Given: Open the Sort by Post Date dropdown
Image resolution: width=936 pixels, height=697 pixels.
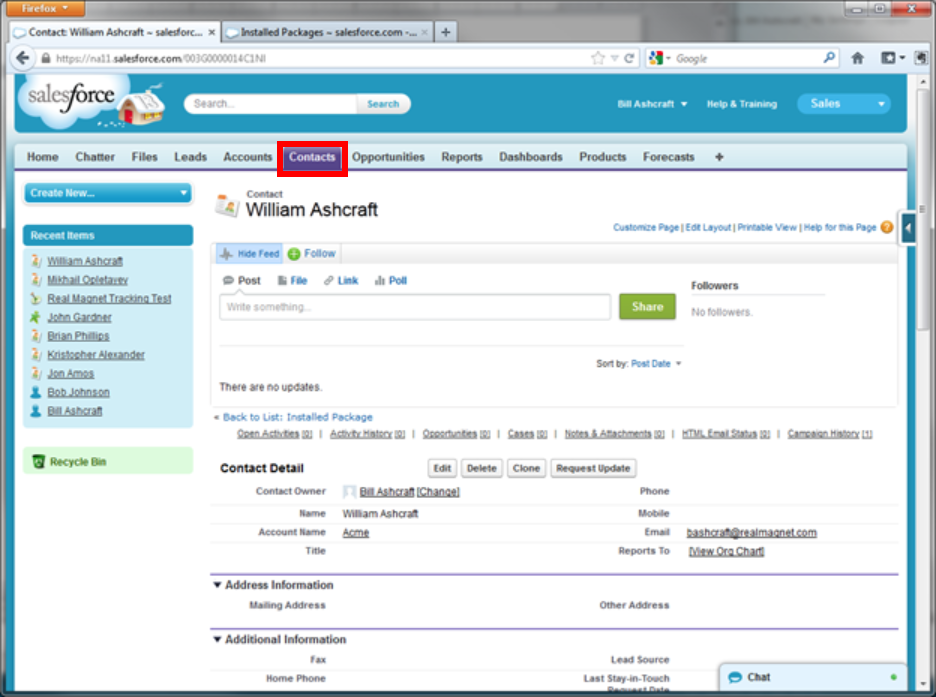Looking at the screenshot, I should tap(656, 363).
